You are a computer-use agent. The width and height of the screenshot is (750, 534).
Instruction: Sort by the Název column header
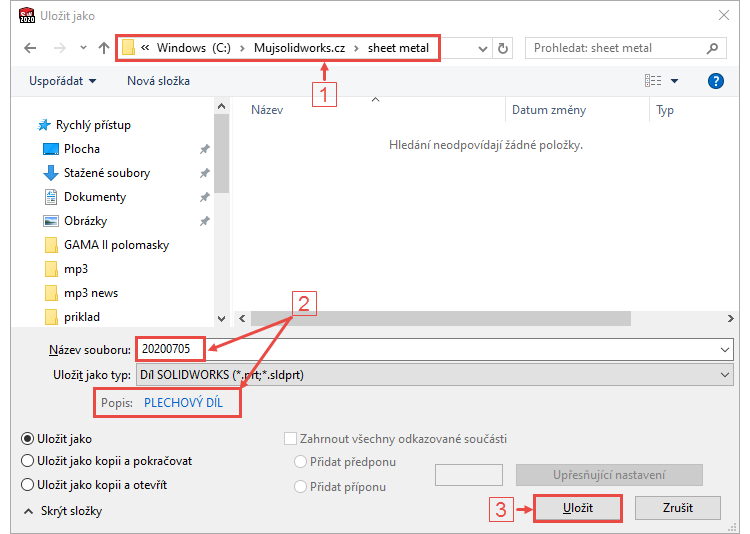267,110
